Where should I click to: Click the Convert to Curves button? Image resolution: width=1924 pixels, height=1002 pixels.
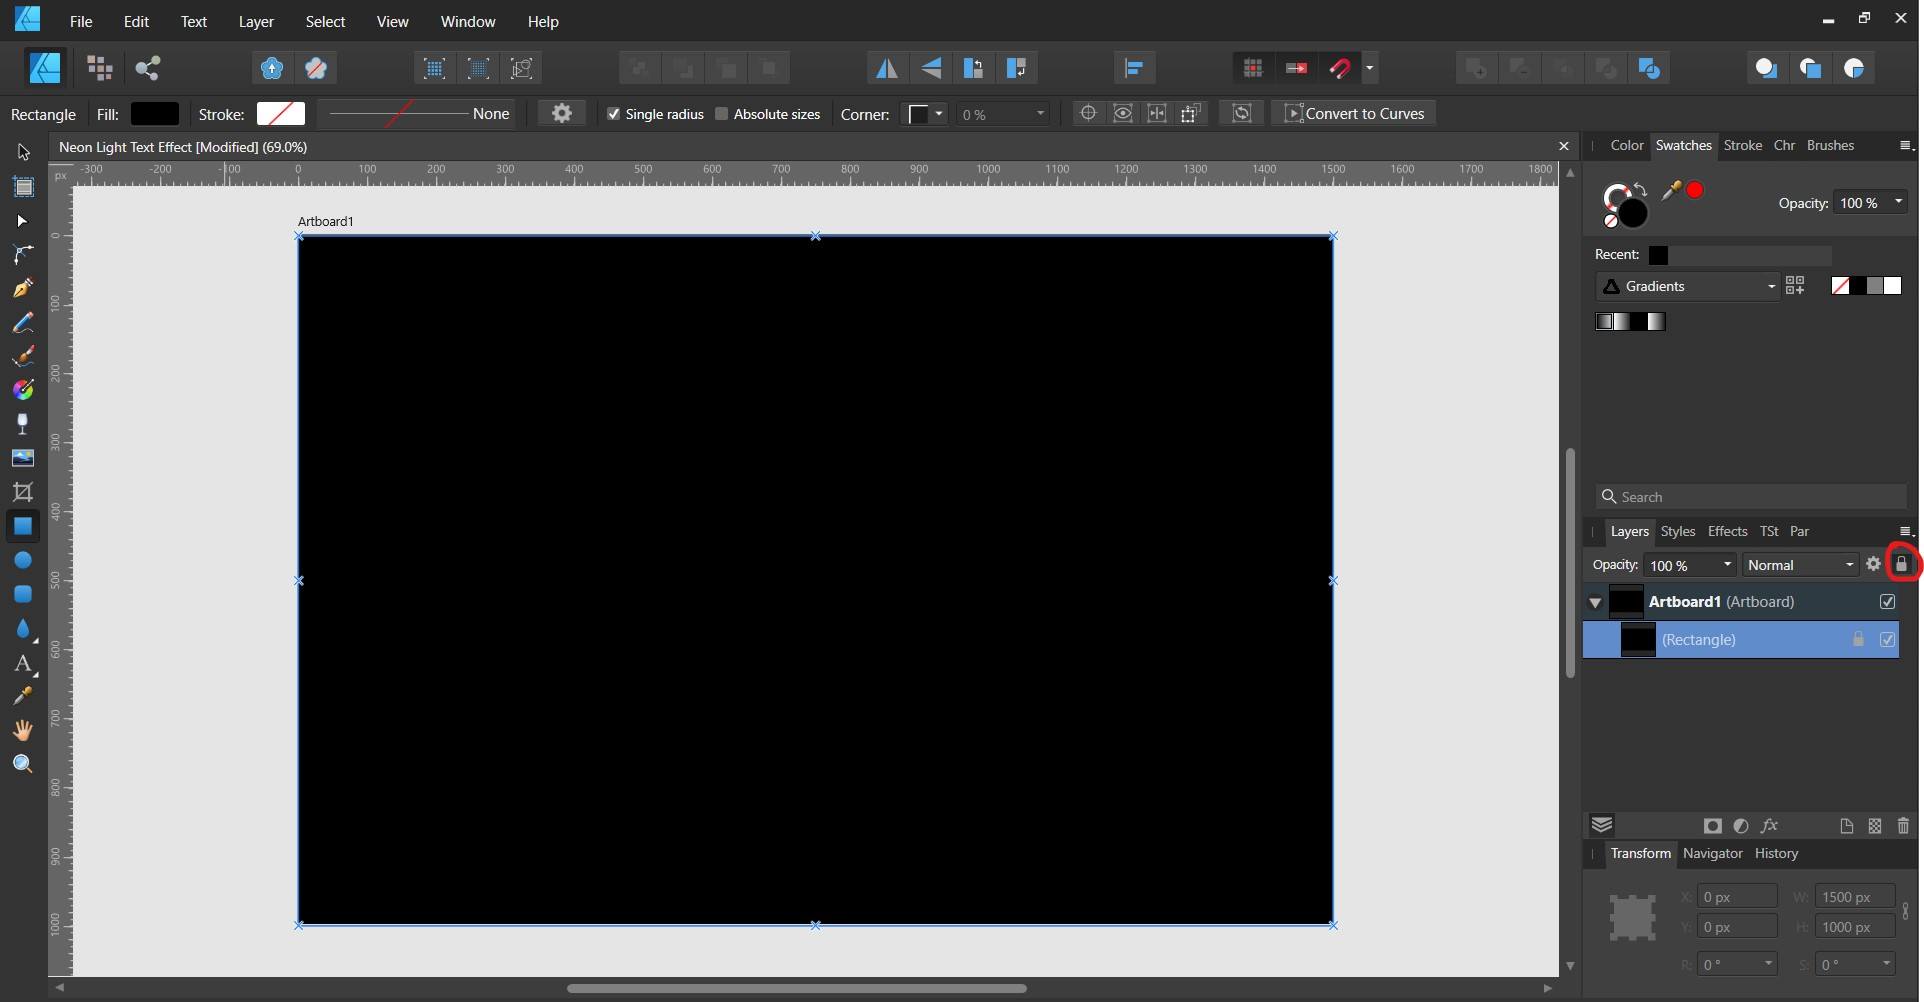coord(1353,114)
